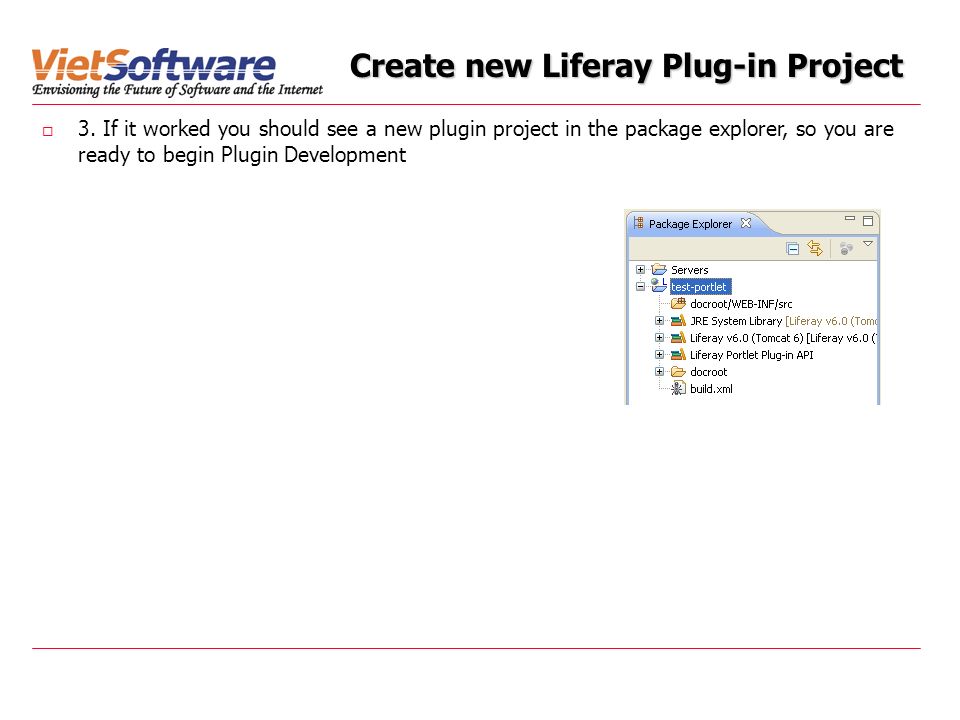Expand the docroot folder node
The image size is (960, 720).
(659, 372)
